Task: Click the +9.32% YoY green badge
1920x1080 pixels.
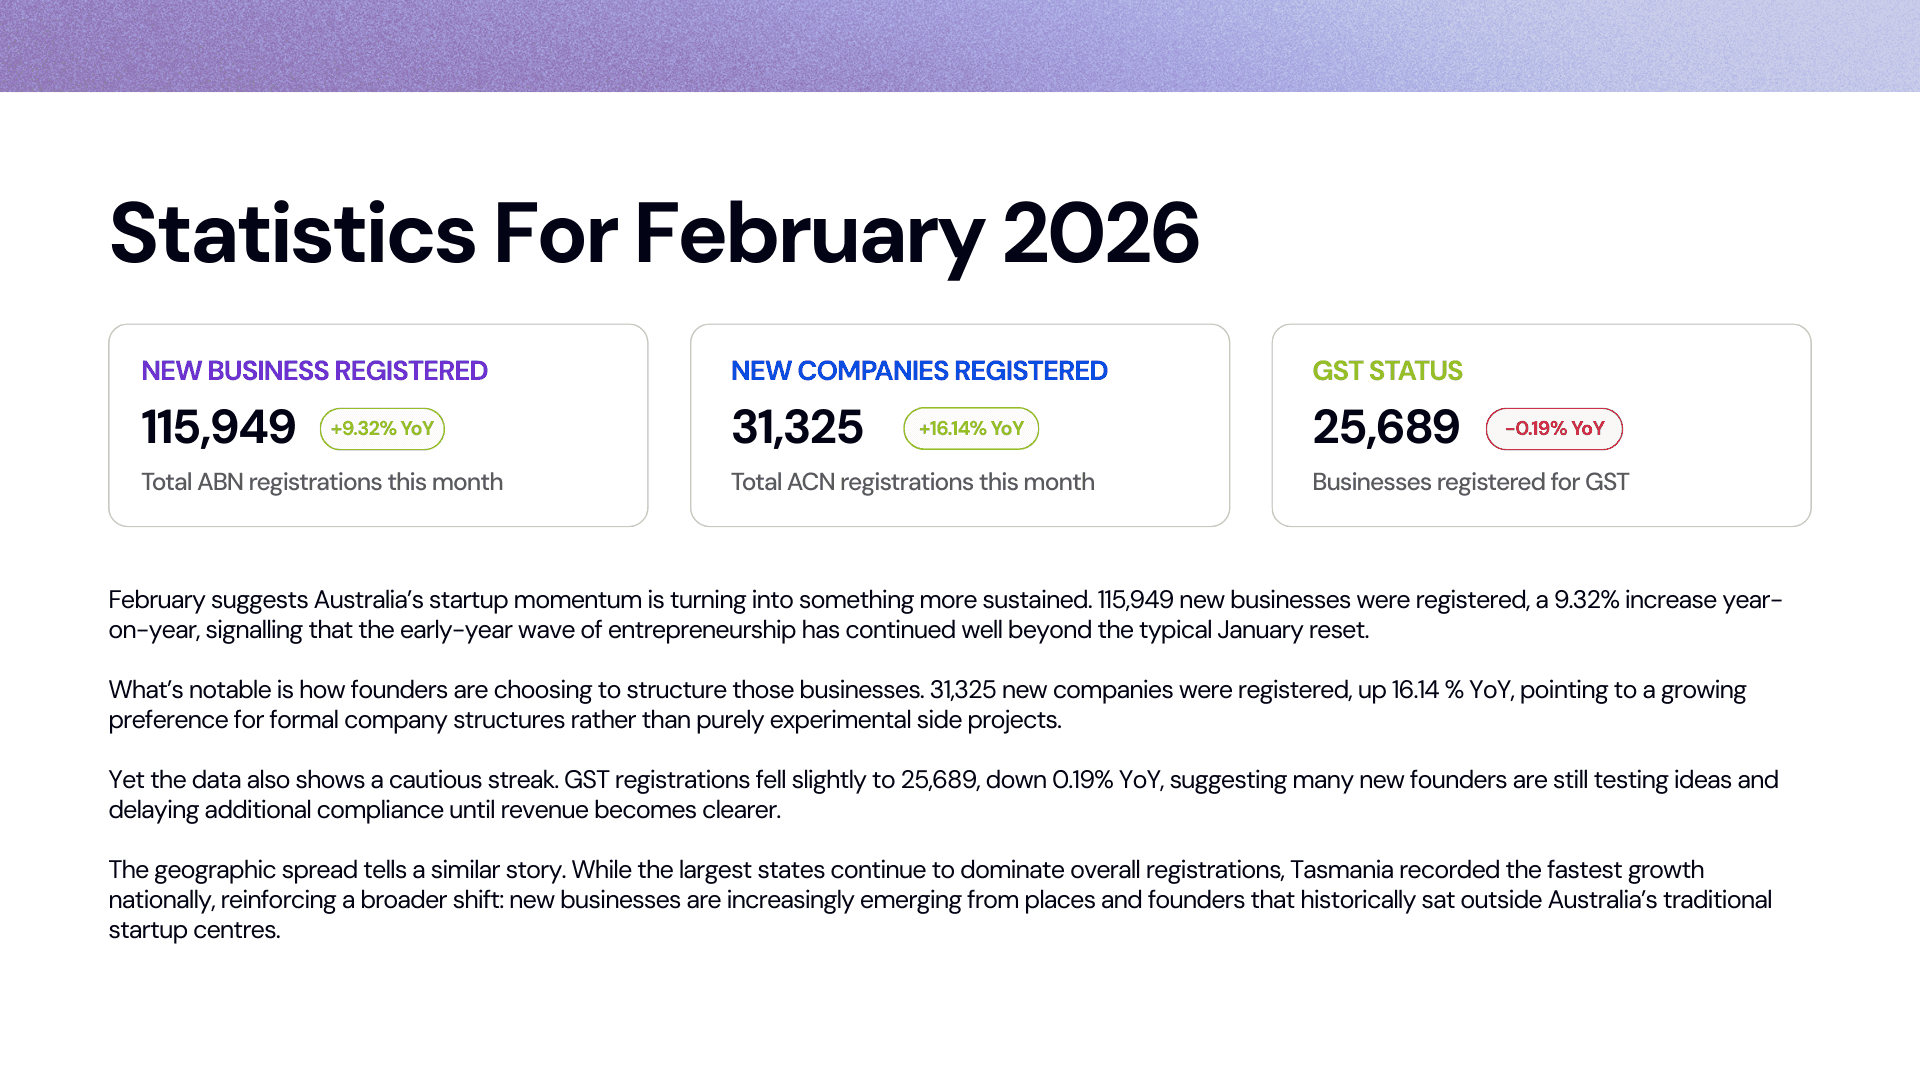Action: click(x=382, y=429)
